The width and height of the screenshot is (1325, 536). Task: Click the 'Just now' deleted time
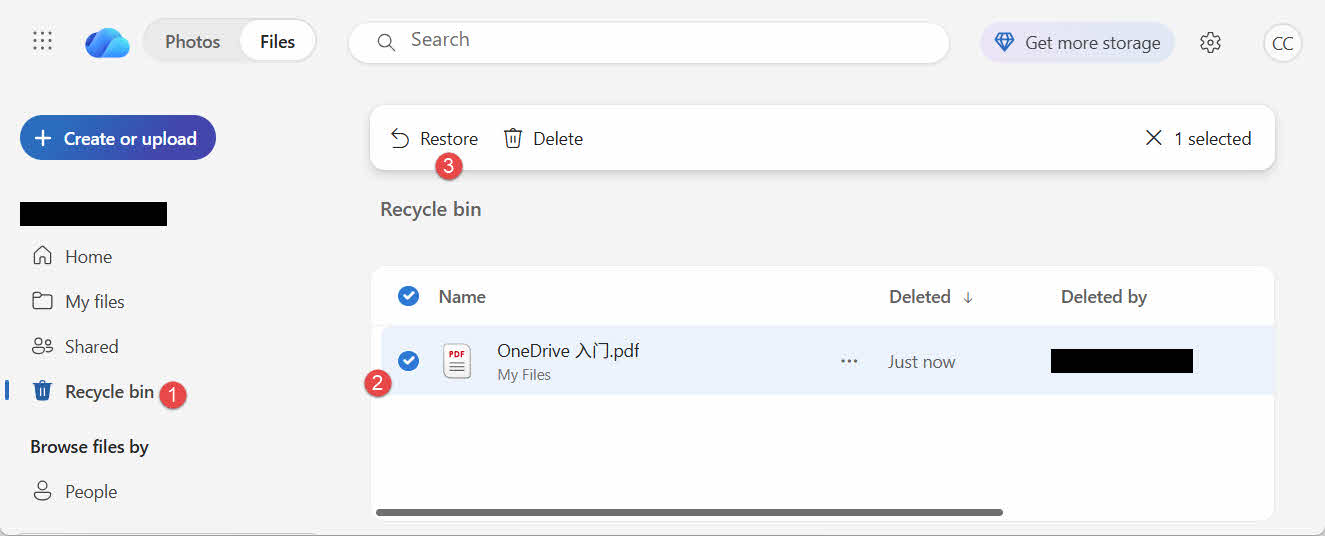pos(922,362)
